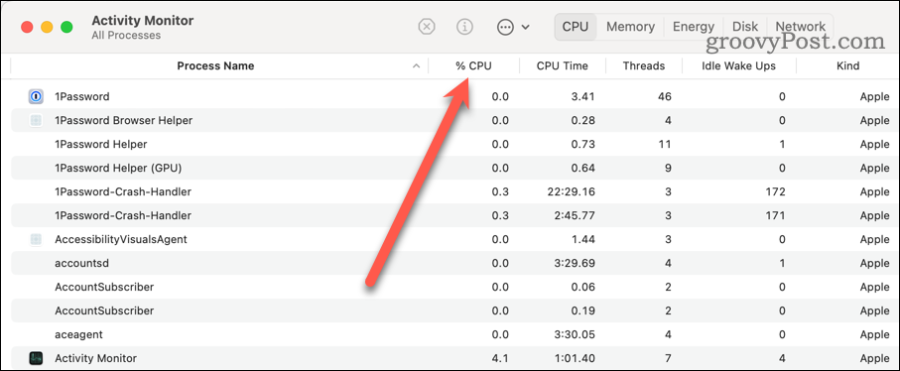Click the All Processes subtitle
Screen dimensions: 900x371
coord(126,36)
